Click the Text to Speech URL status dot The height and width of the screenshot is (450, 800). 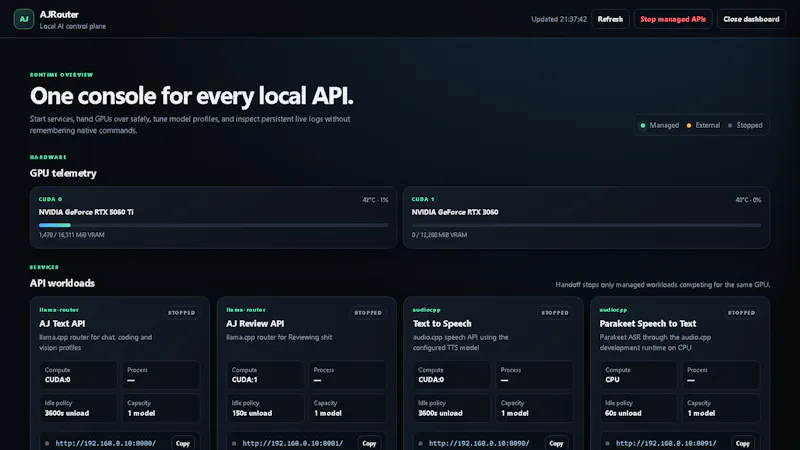420,443
